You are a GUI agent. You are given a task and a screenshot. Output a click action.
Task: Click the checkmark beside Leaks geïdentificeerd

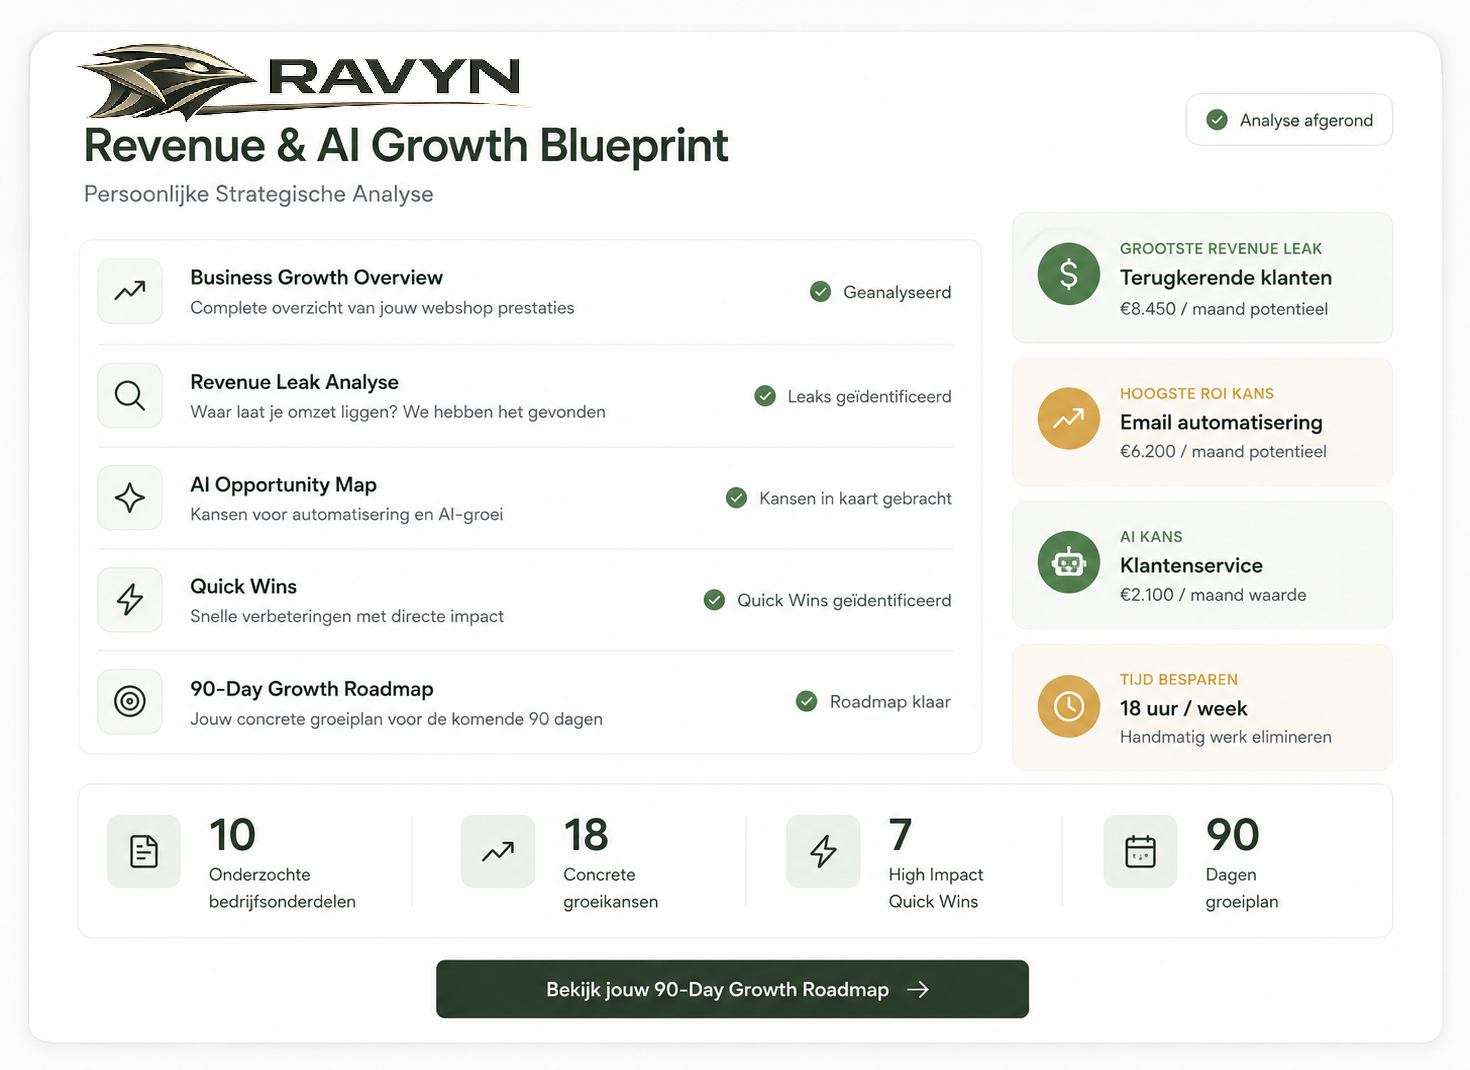tap(765, 396)
